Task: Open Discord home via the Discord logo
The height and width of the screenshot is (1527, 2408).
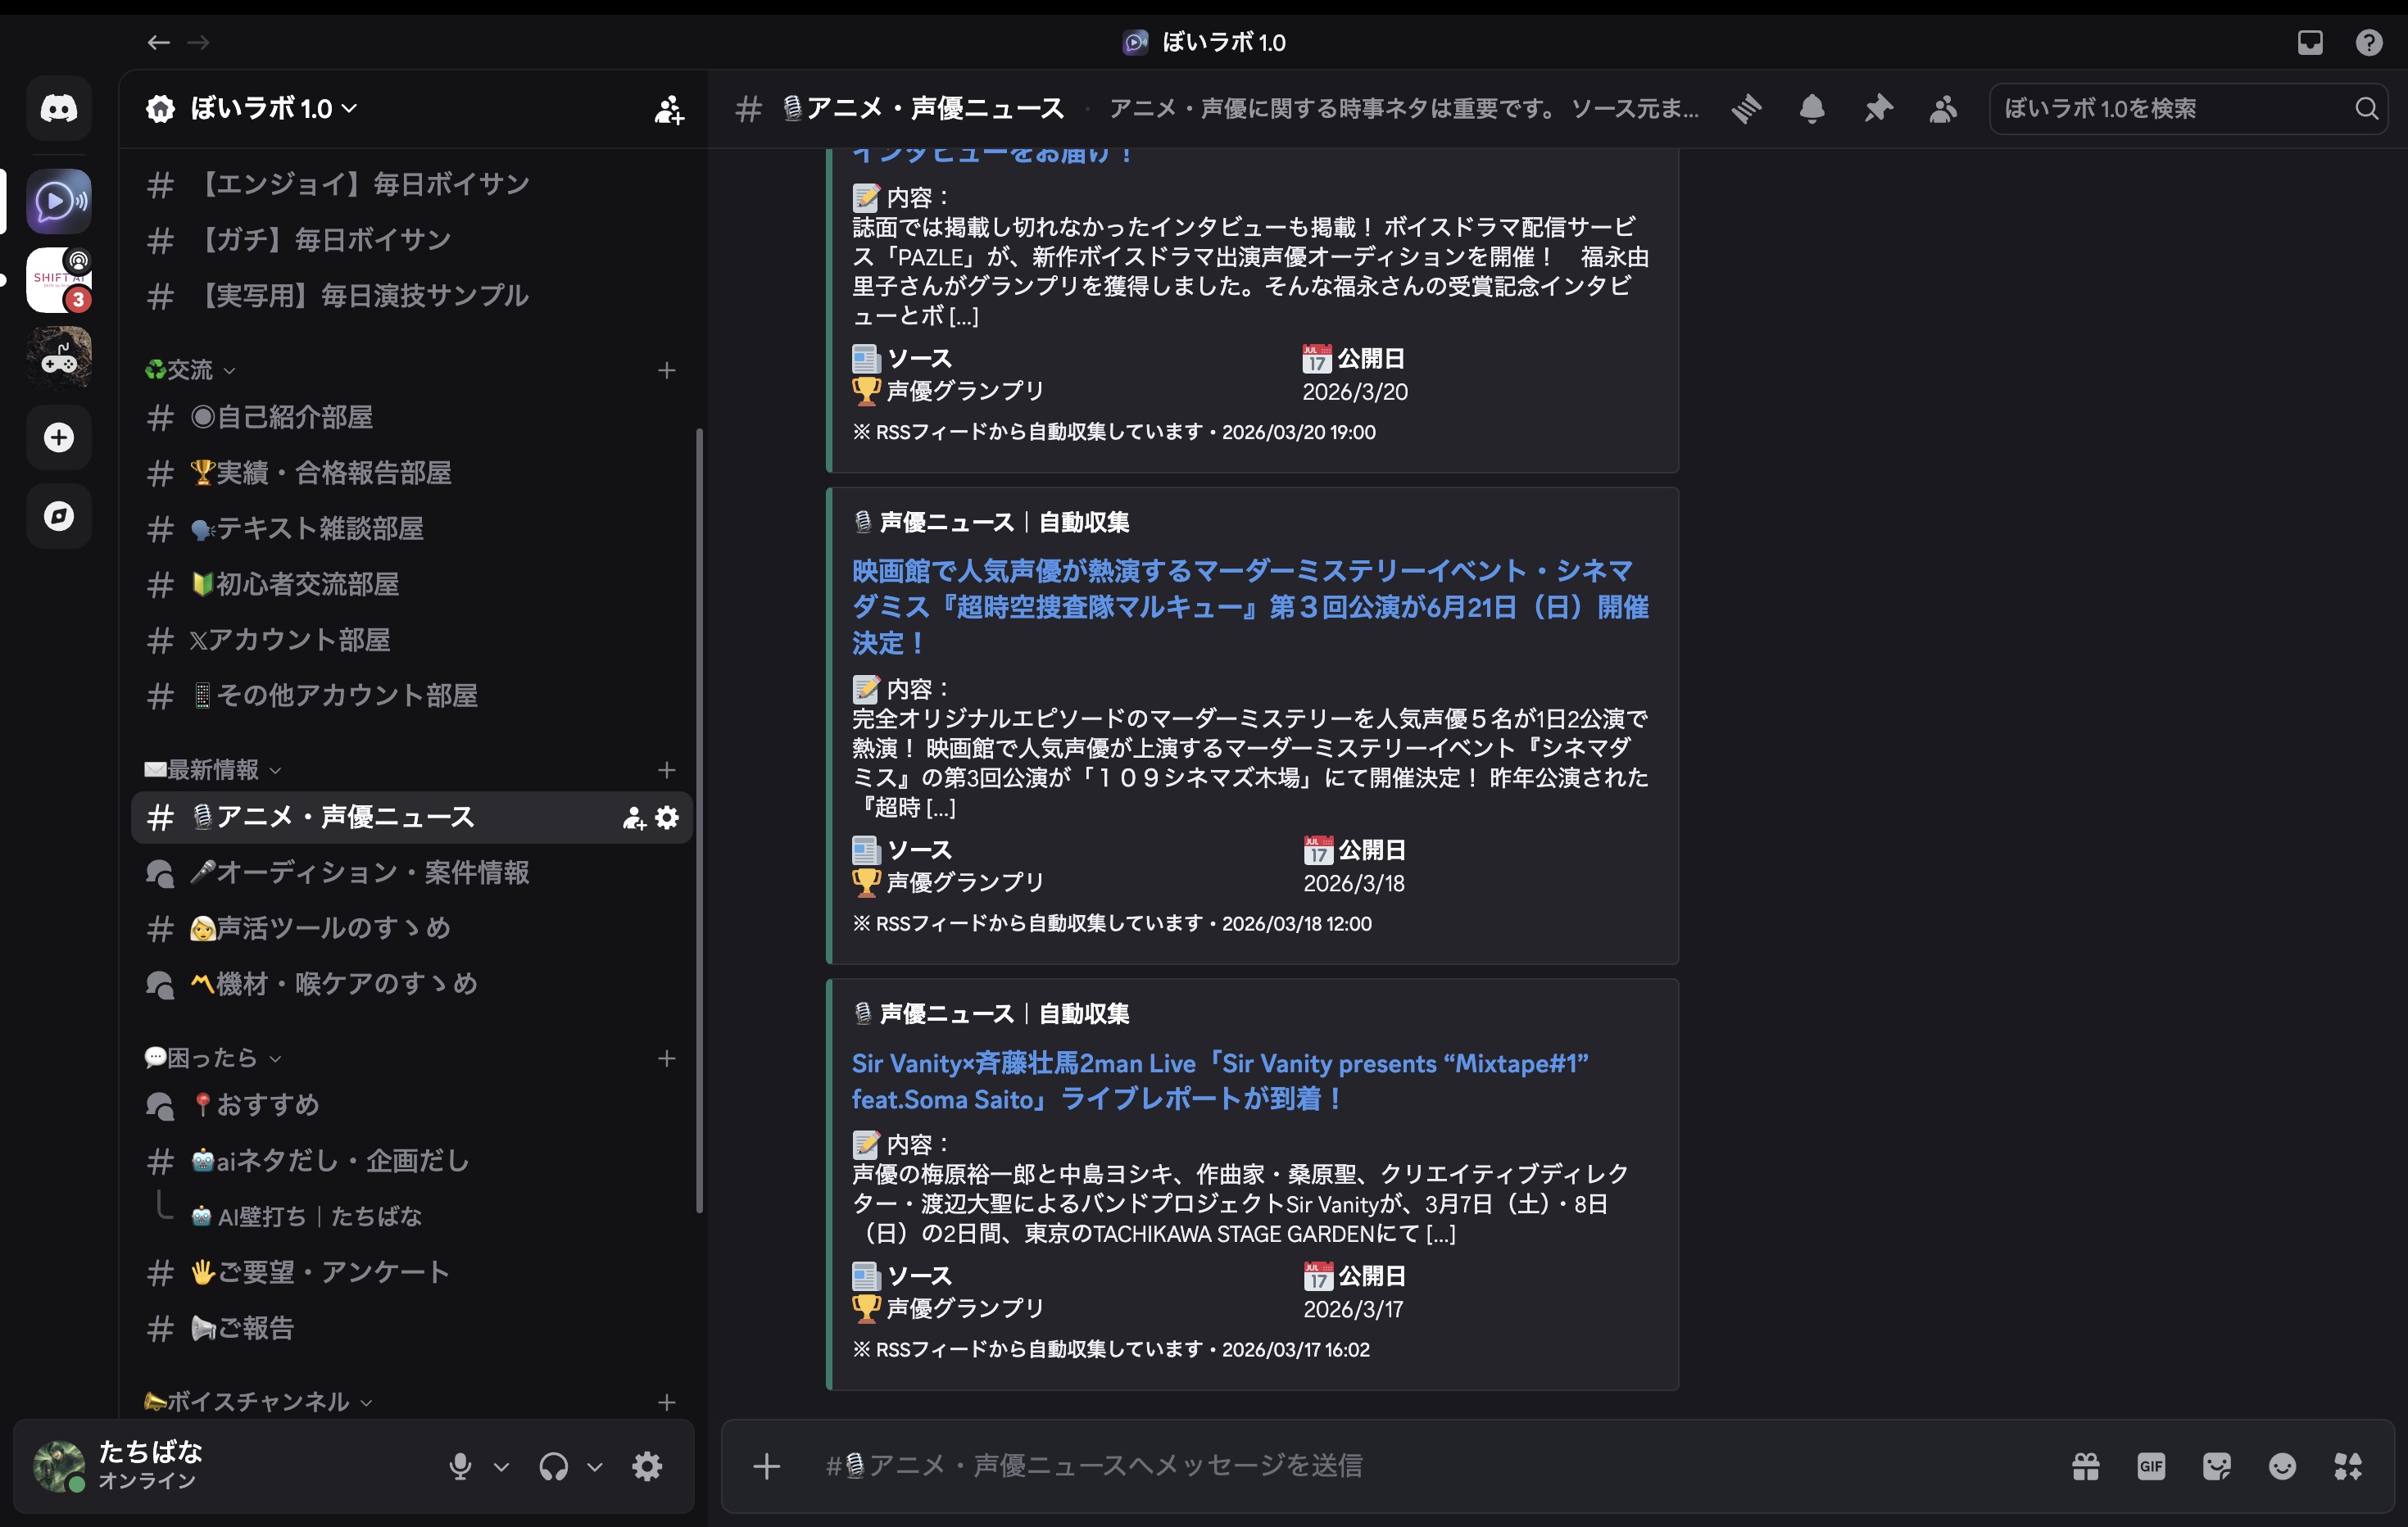Action: pyautogui.click(x=58, y=107)
